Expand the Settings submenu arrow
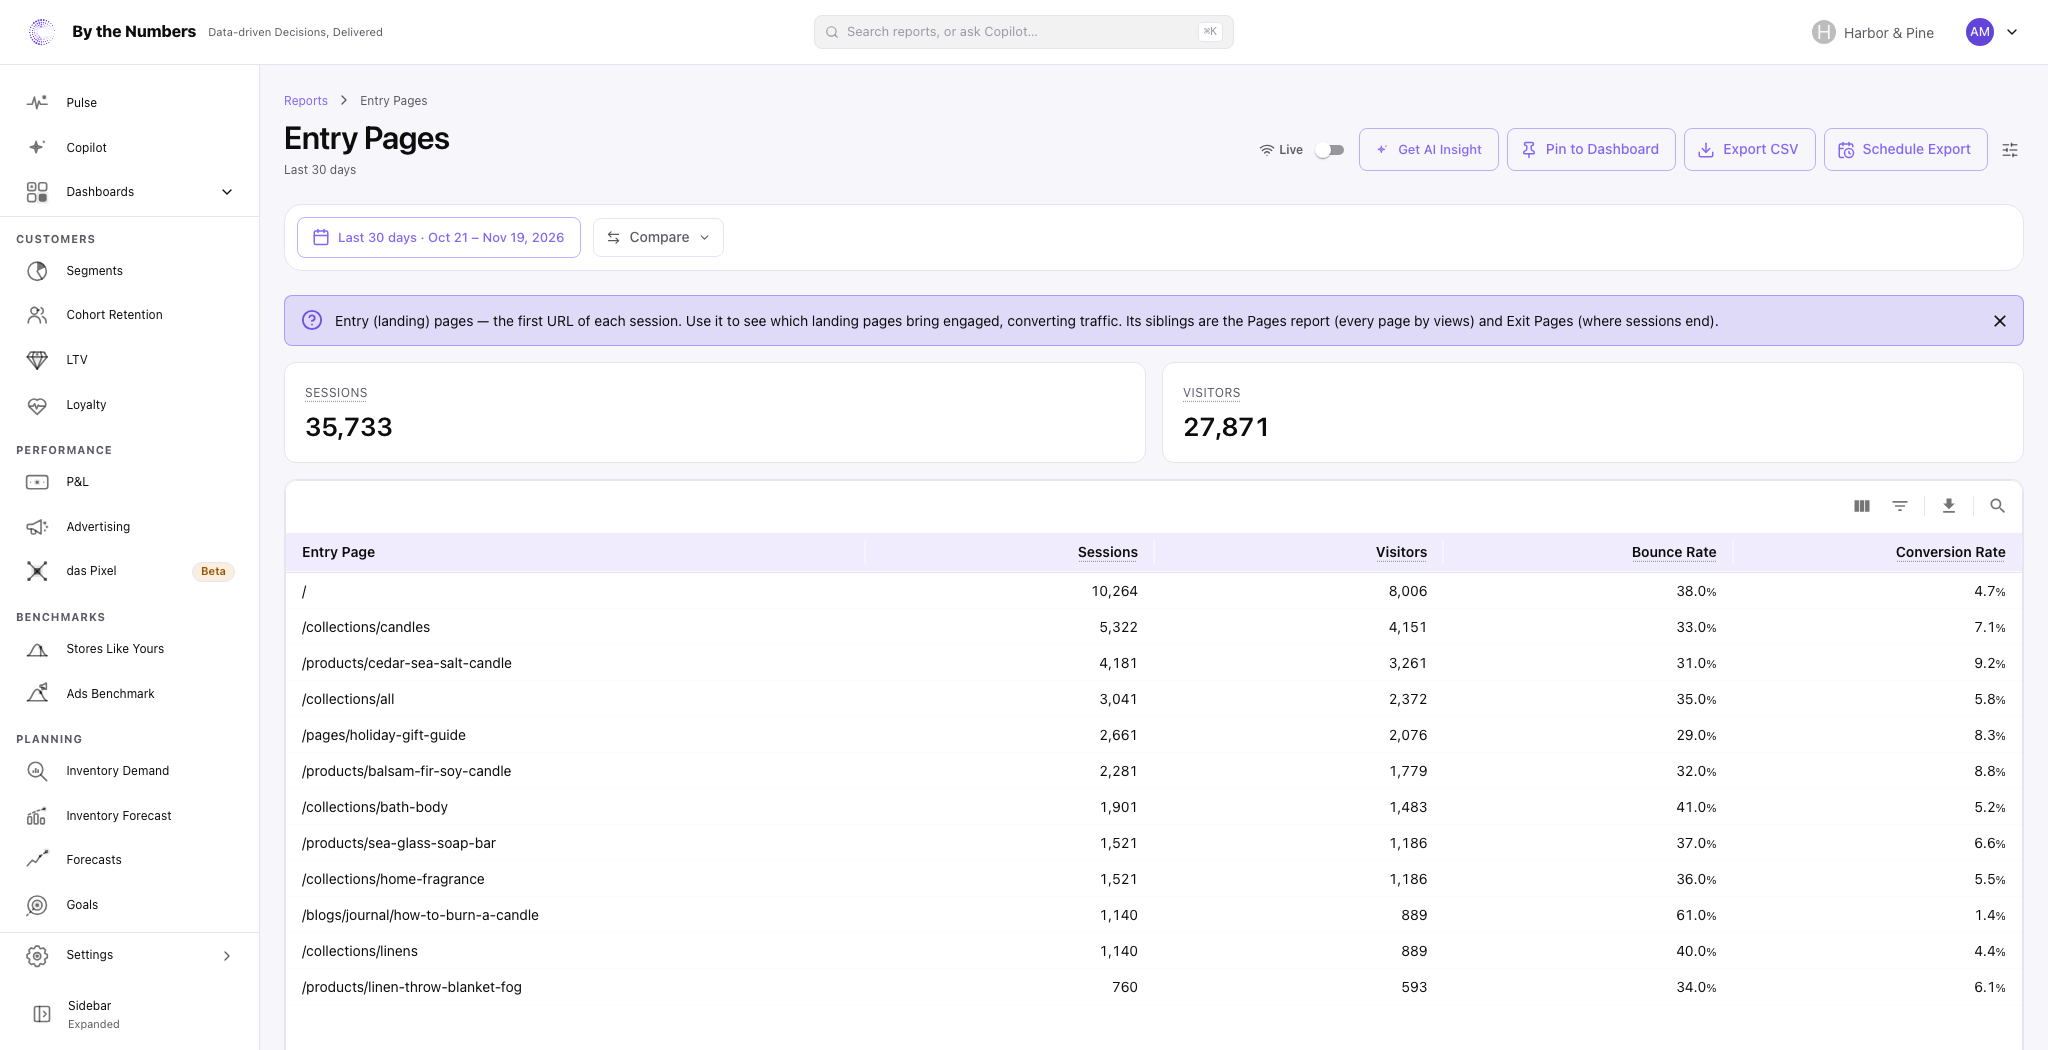 coord(227,956)
